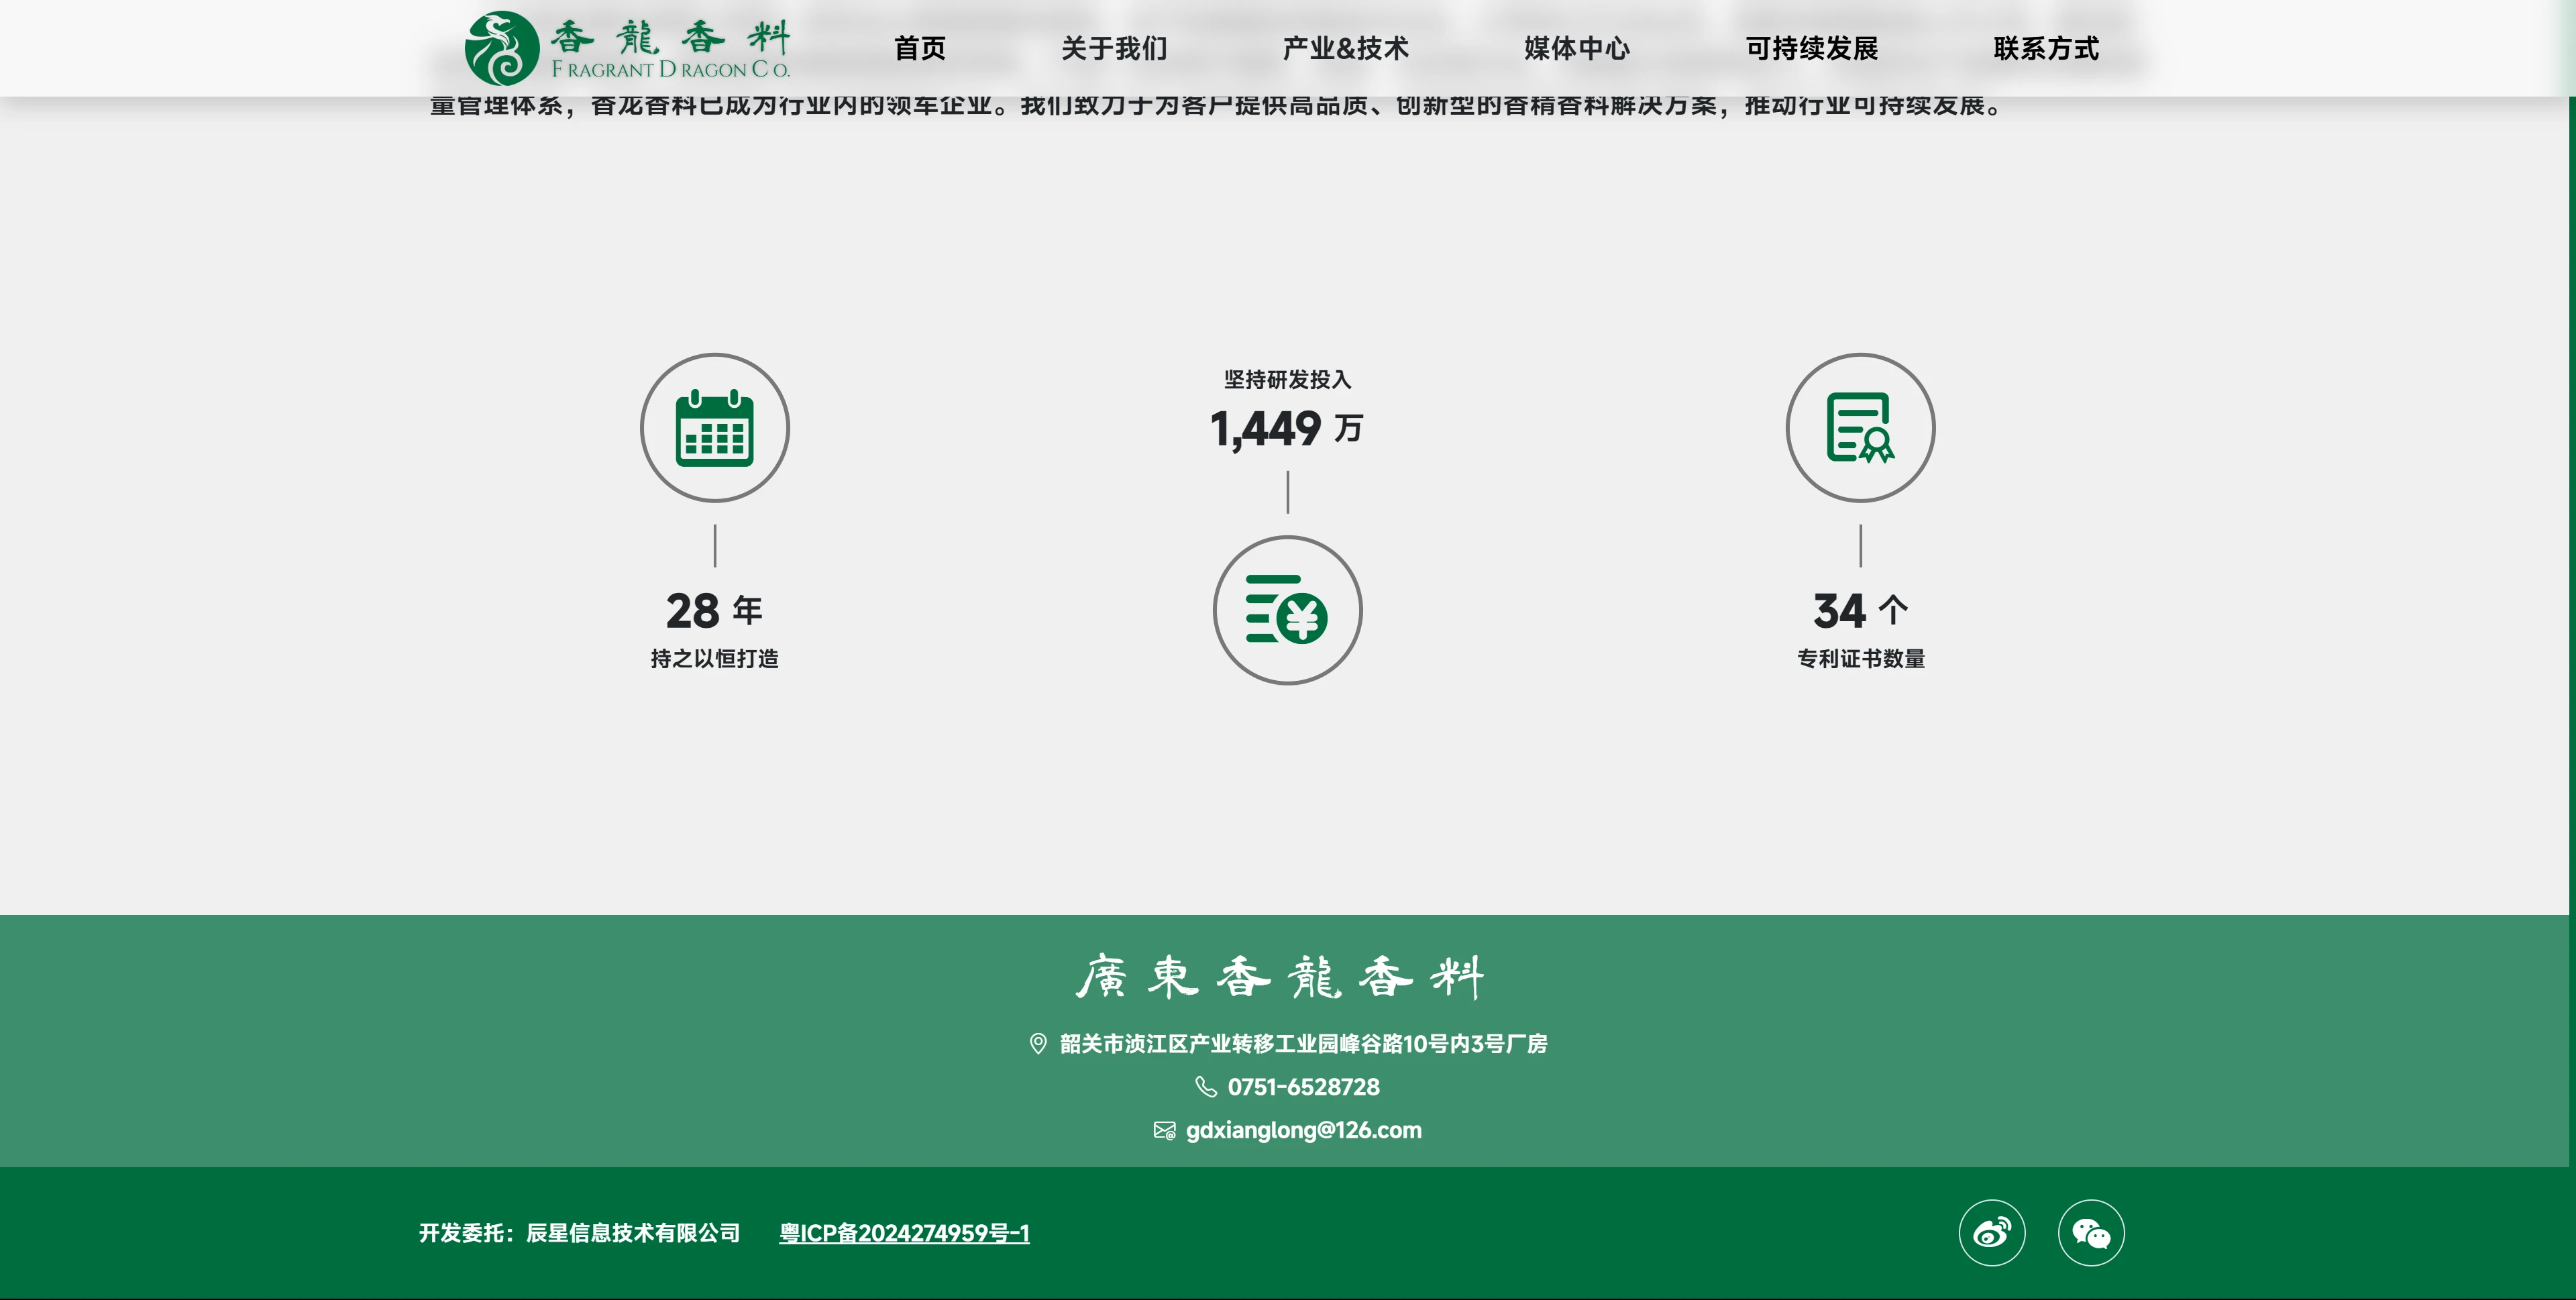Screen dimensions: 2576x1300
Task: Click the patent certificate icon circle
Action: pyautogui.click(x=1860, y=428)
